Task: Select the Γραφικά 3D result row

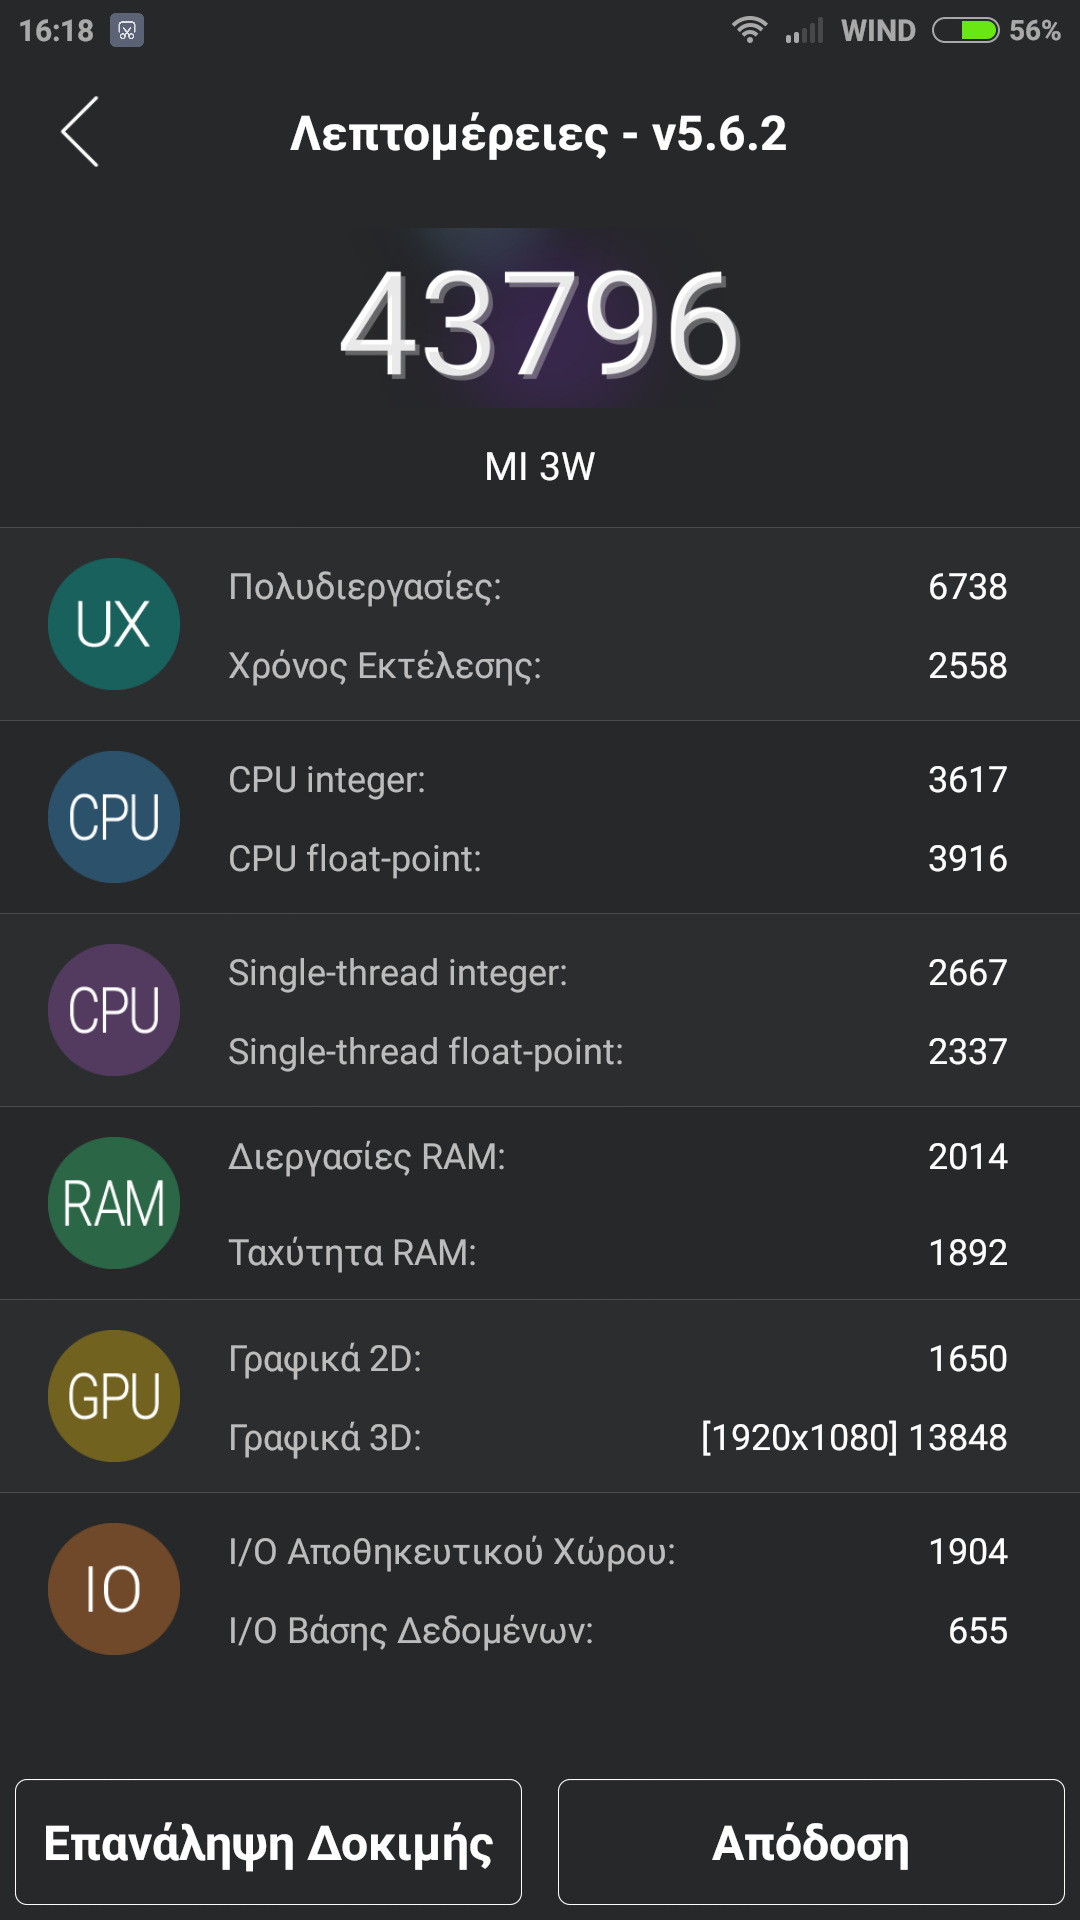Action: point(617,1438)
